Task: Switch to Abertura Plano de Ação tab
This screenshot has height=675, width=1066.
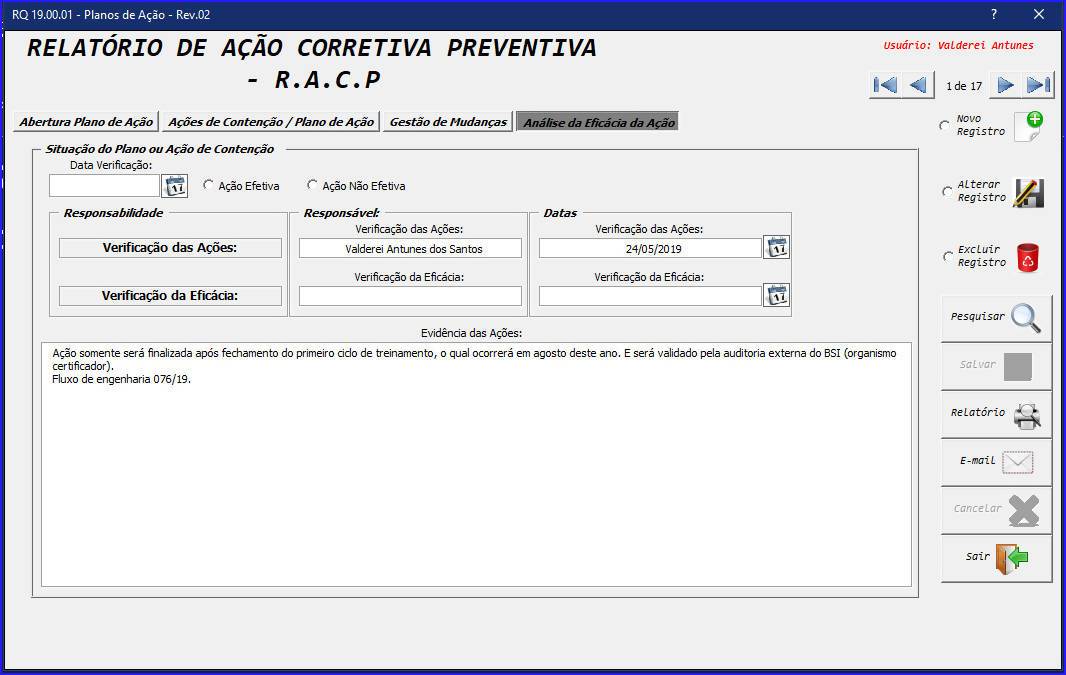Action: tap(86, 122)
